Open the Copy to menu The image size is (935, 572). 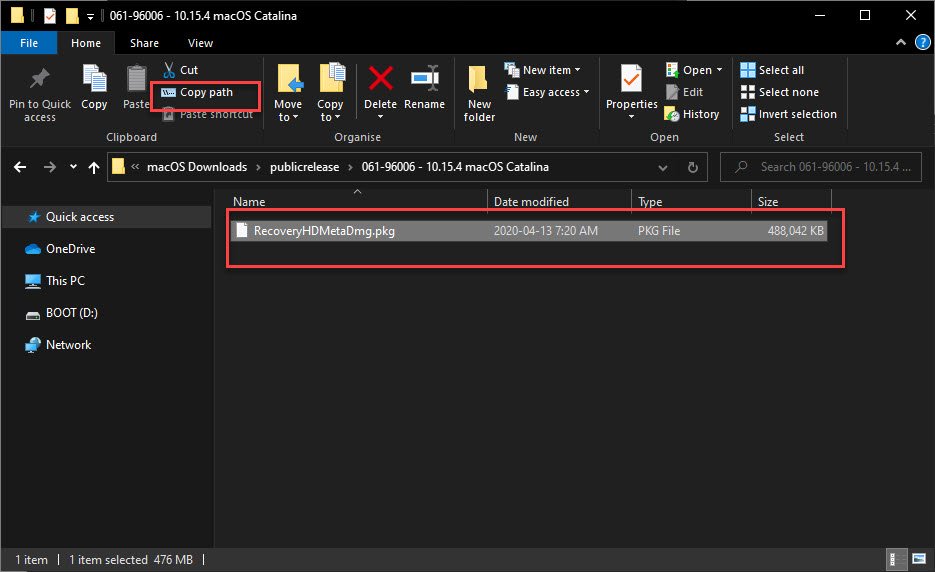pos(330,93)
